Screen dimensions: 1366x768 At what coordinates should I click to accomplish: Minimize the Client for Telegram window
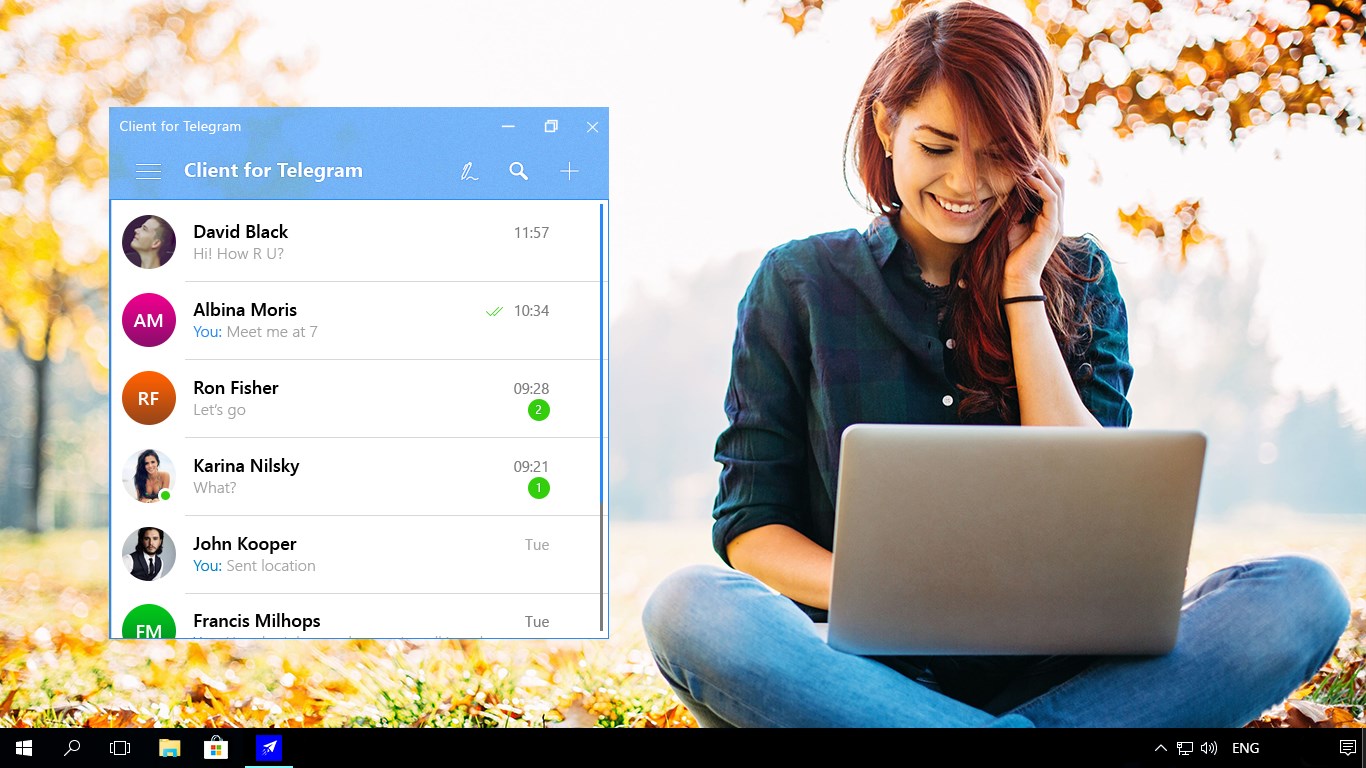tap(508, 126)
